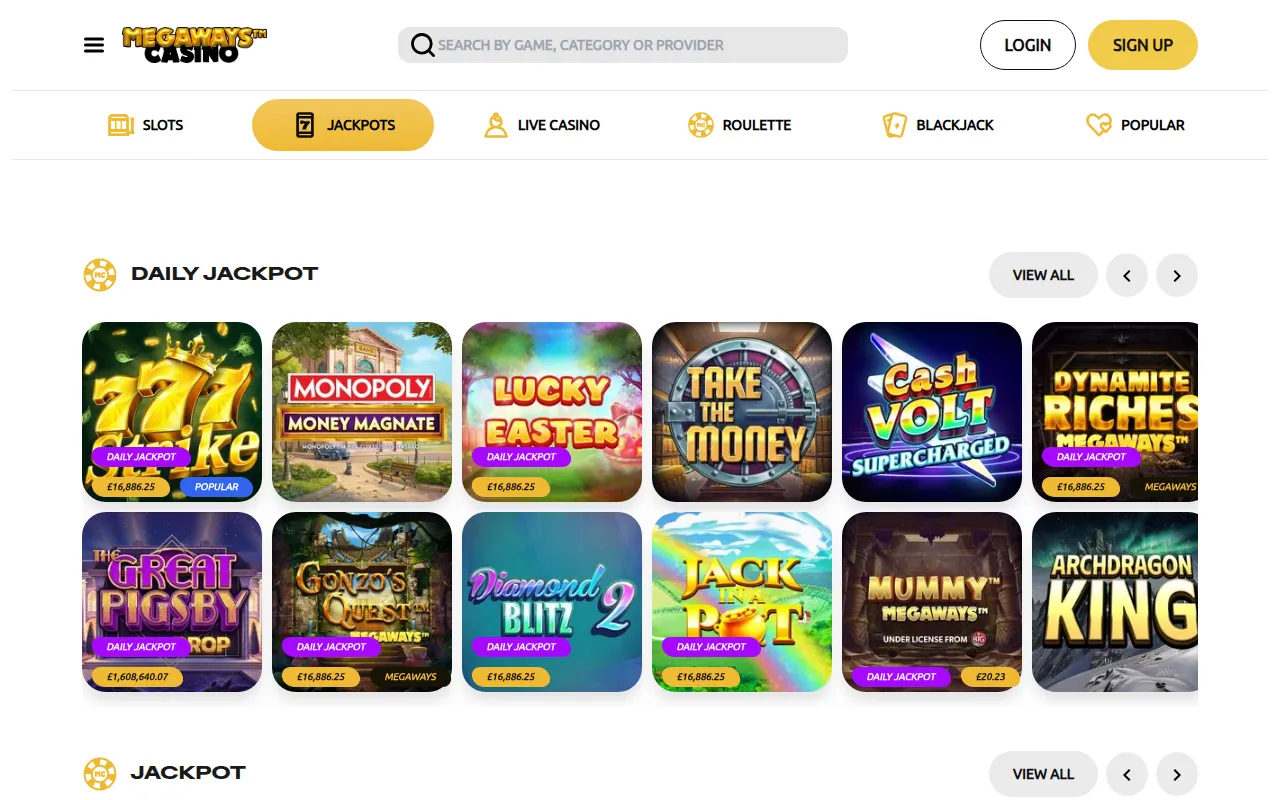
Task: Click the Live Casino dealer icon
Action: [496, 125]
